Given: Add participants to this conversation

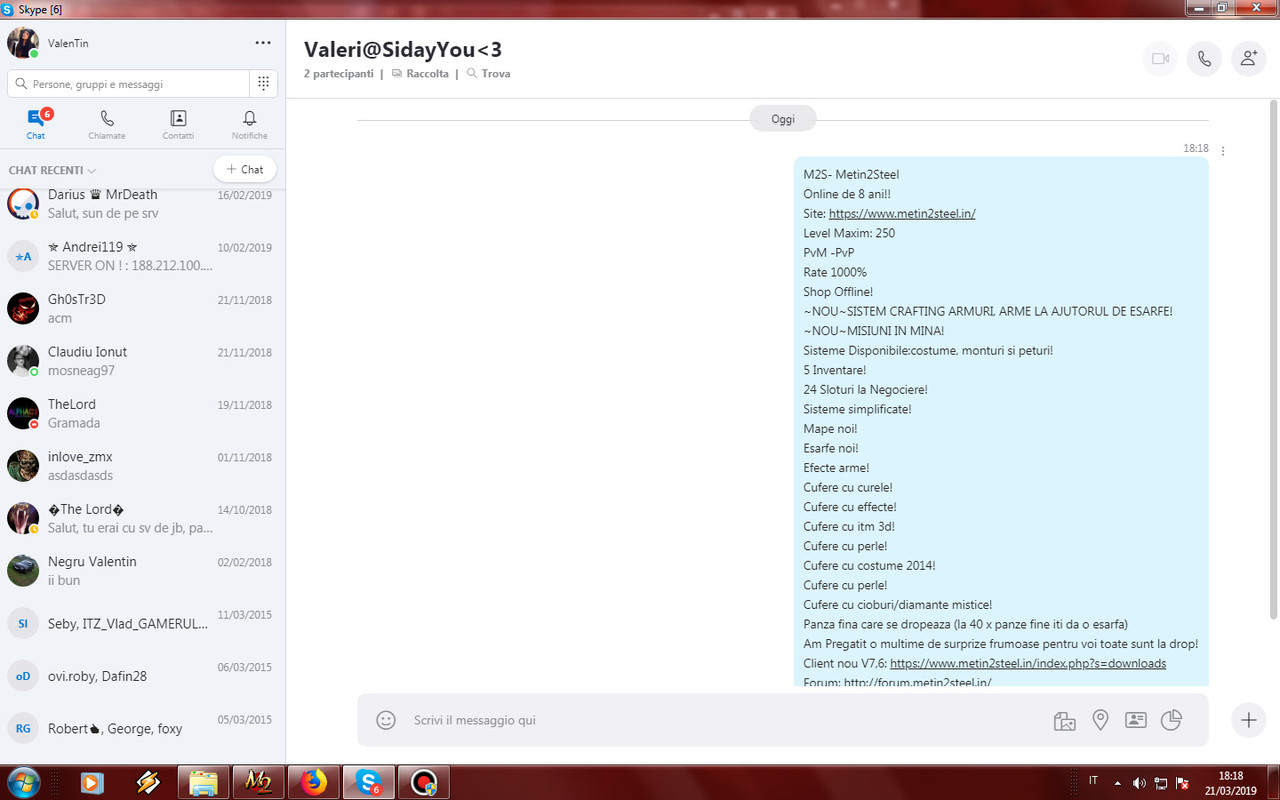Looking at the screenshot, I should pyautogui.click(x=1248, y=59).
